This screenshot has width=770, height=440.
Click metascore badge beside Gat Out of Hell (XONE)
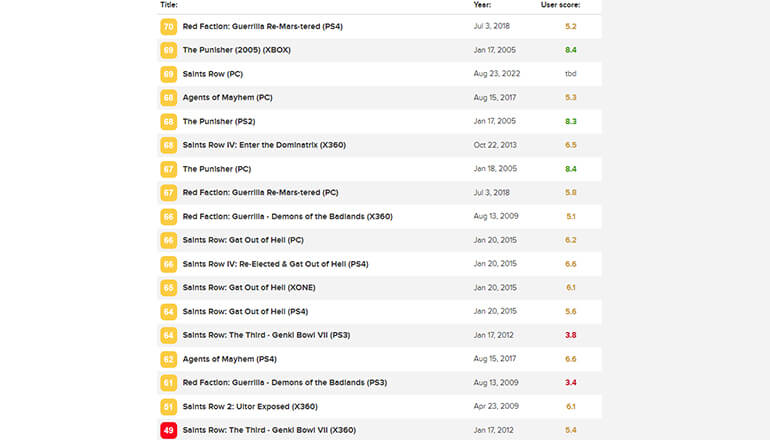click(168, 288)
